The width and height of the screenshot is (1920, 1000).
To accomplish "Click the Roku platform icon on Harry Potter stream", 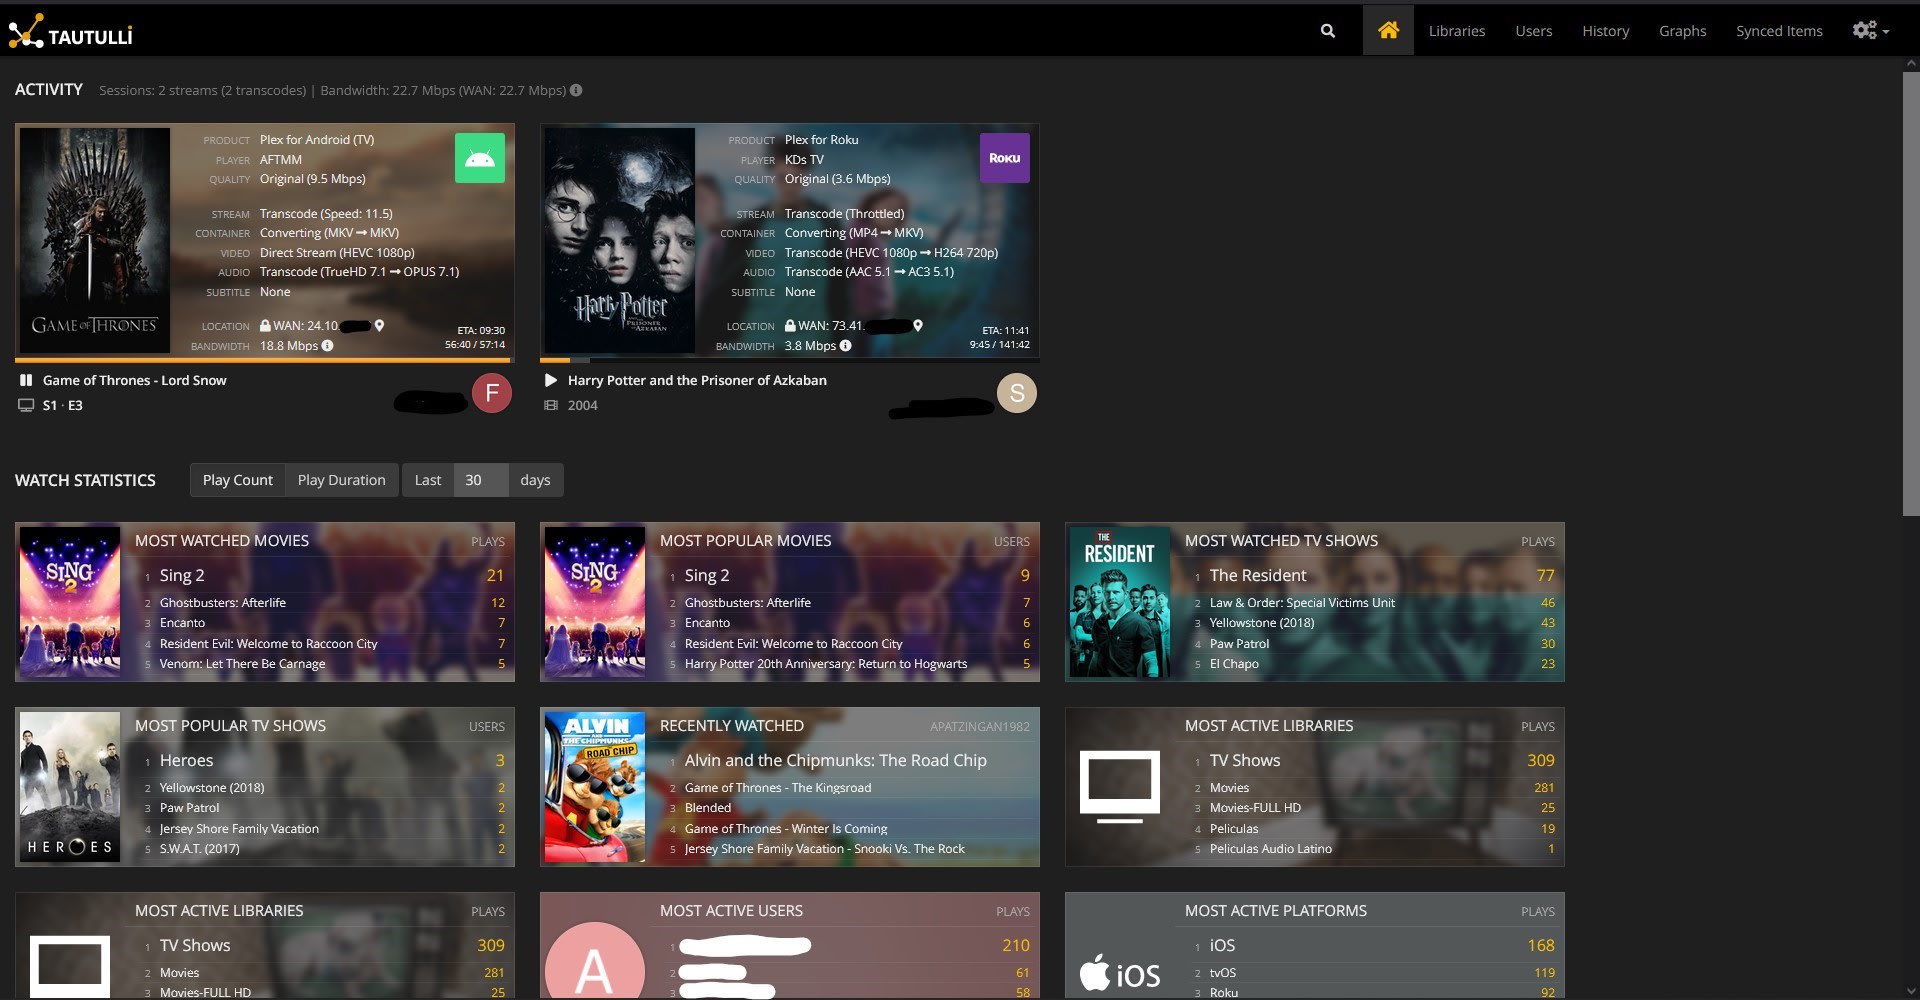I will (1003, 157).
